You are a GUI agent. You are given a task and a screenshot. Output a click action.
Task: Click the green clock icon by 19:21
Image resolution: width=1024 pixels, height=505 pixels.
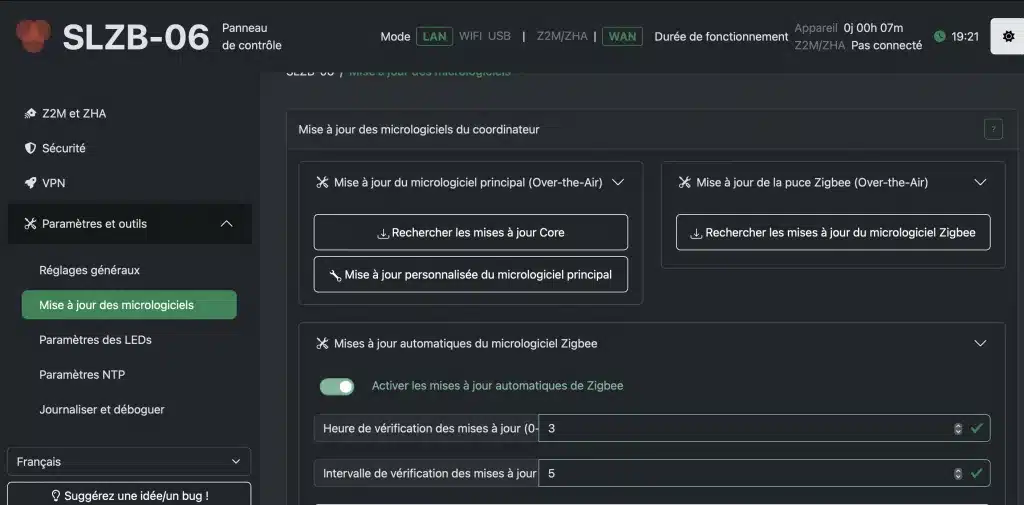coord(939,37)
